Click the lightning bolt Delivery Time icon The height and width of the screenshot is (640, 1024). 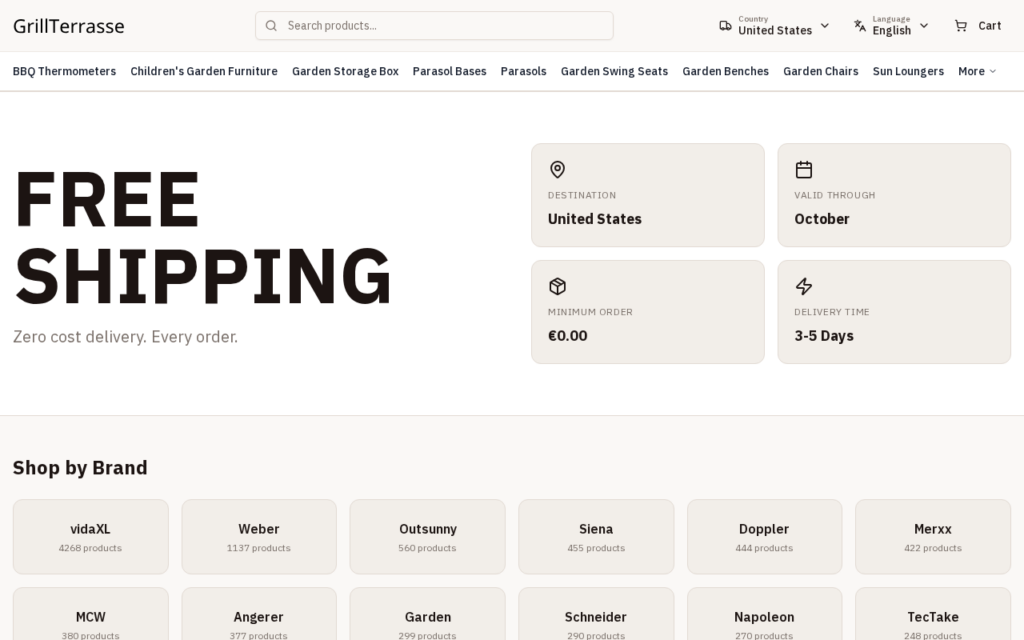tap(804, 286)
